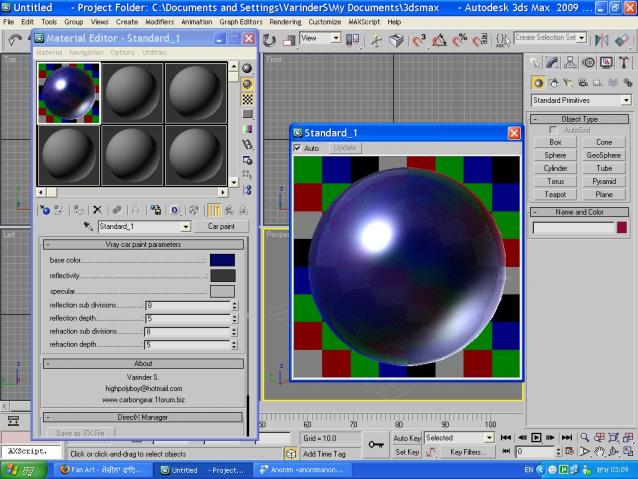Collapse the DirectX Manager rollout
The image size is (638, 479).
click(143, 417)
